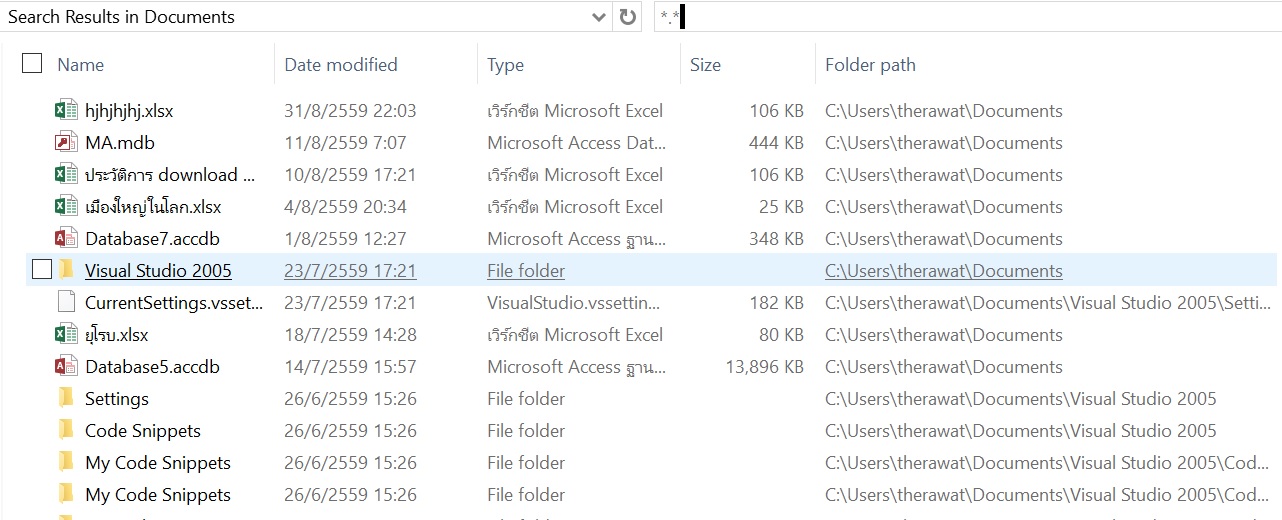
Task: Check the box beside Visual Studio 2005
Action: pos(42,270)
